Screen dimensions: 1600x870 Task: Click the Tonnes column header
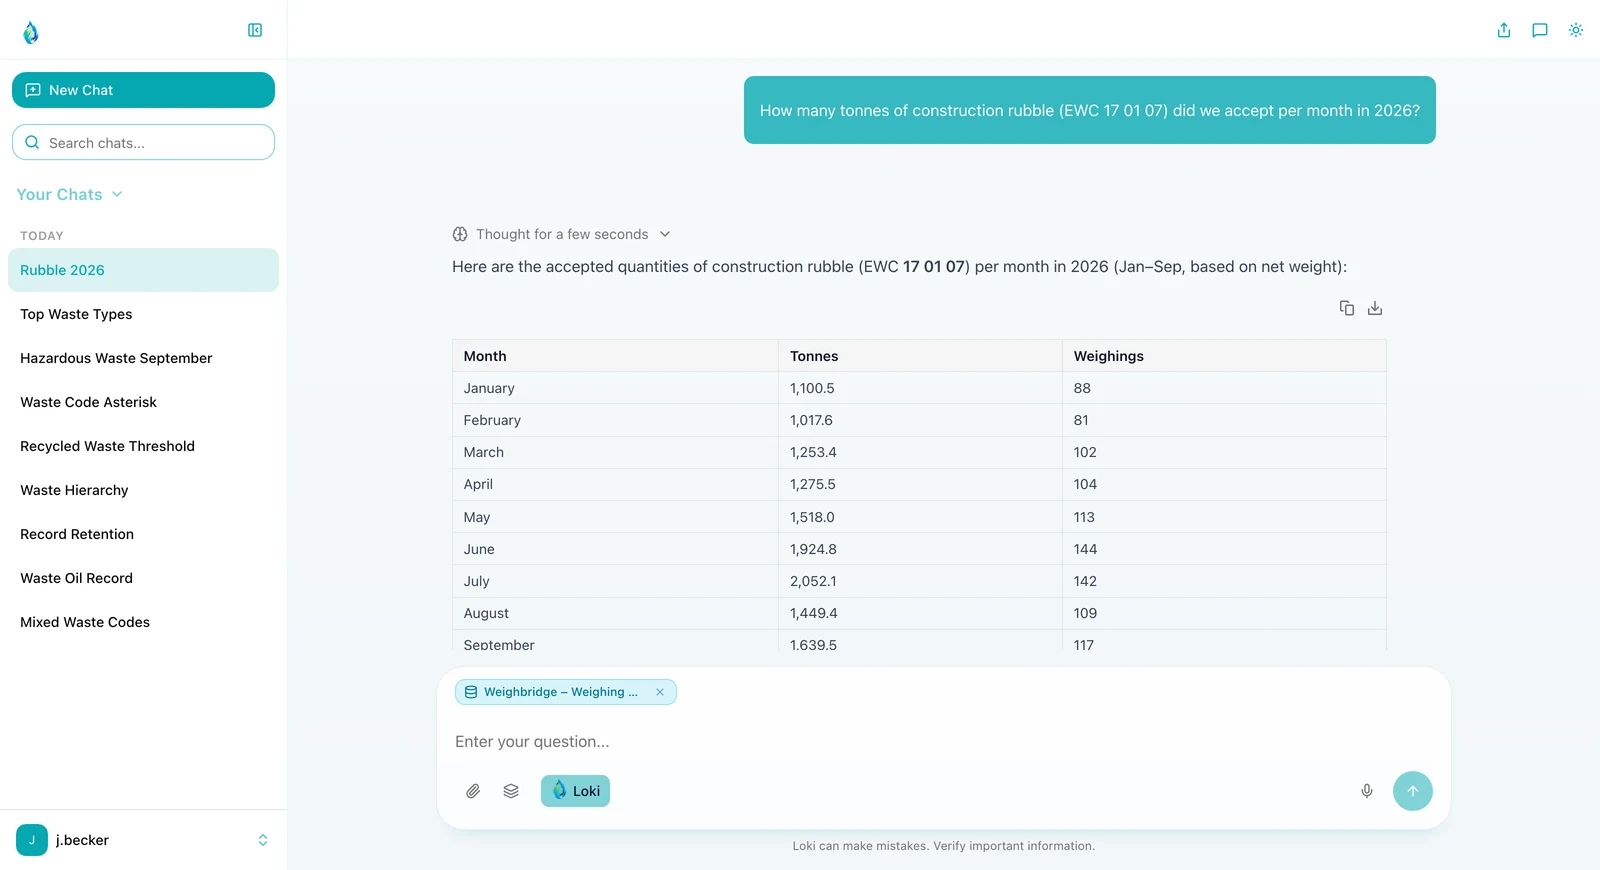(920, 356)
